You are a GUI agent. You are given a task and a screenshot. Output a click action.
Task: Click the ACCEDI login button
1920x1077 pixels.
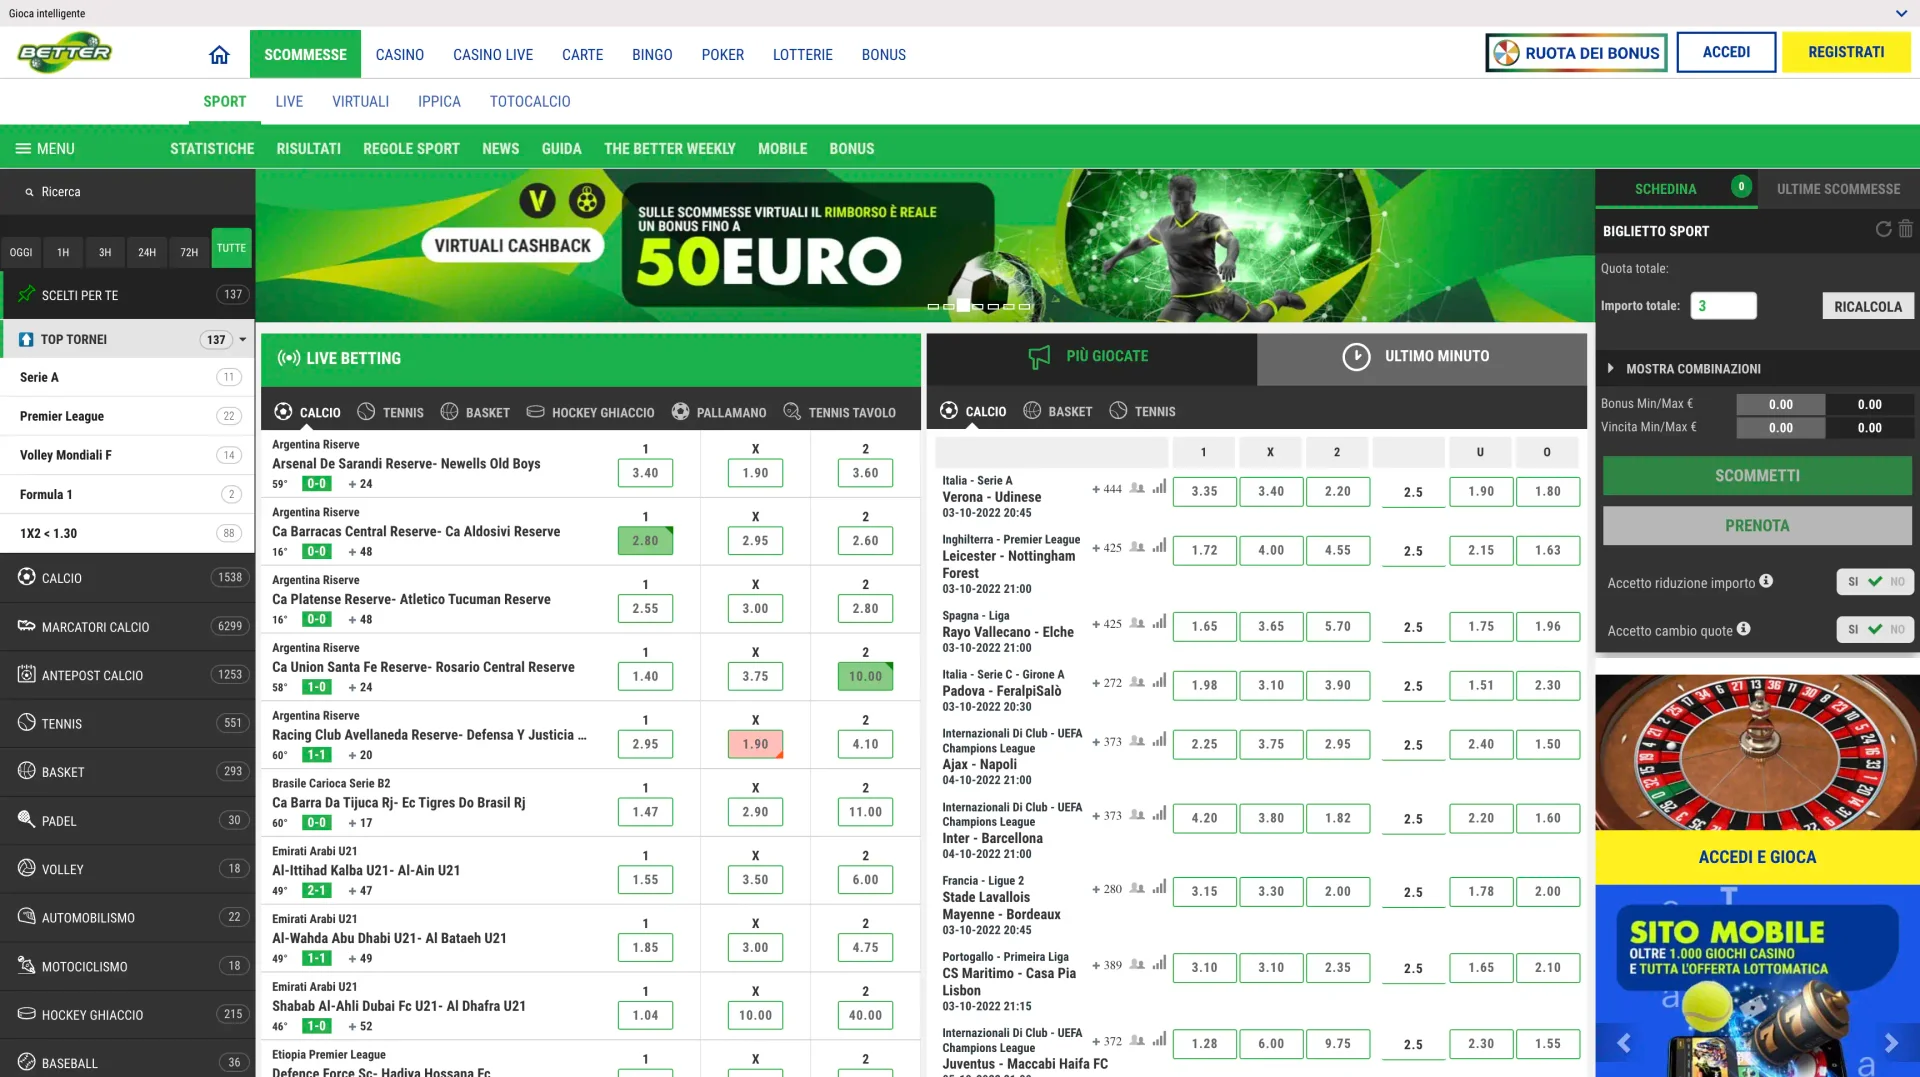pyautogui.click(x=1726, y=52)
